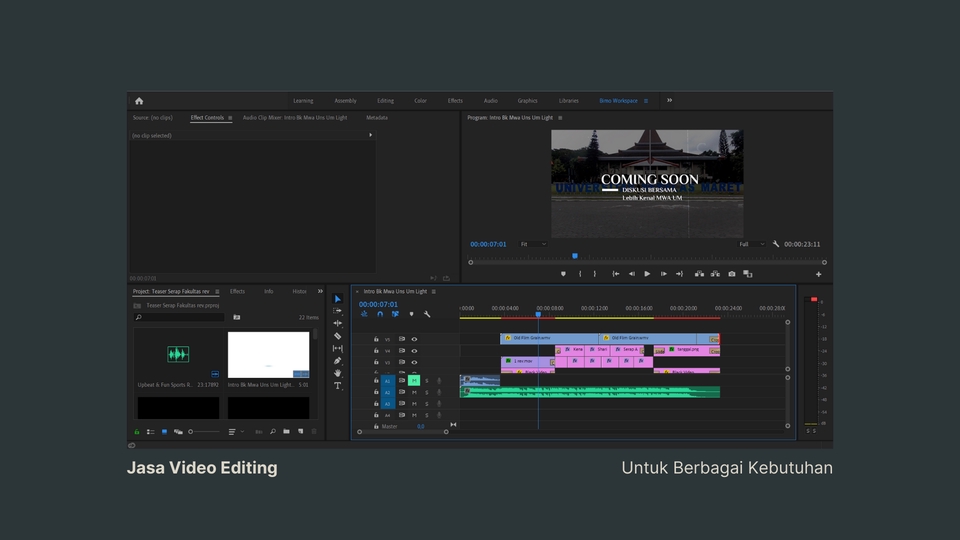The height and width of the screenshot is (540, 960).
Task: Open Button Editor plus icon
Action: [819, 274]
